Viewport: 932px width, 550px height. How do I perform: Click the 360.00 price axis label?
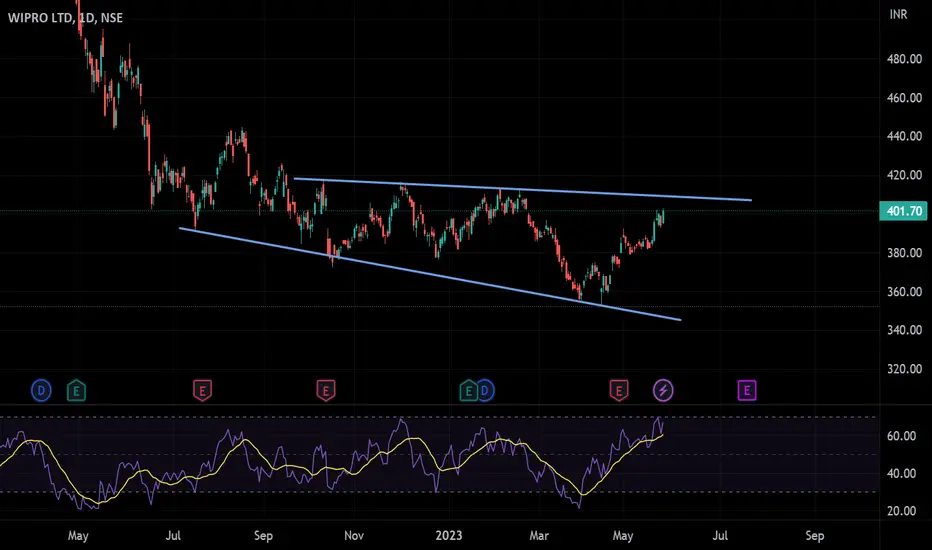pos(904,292)
